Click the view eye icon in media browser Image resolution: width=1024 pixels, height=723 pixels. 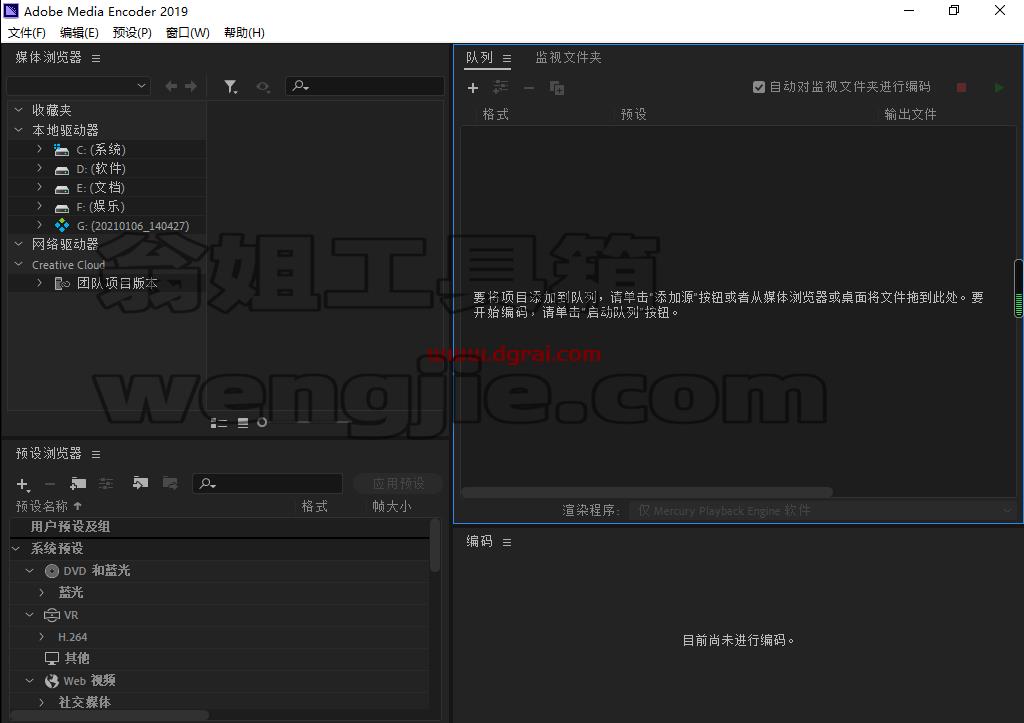263,86
